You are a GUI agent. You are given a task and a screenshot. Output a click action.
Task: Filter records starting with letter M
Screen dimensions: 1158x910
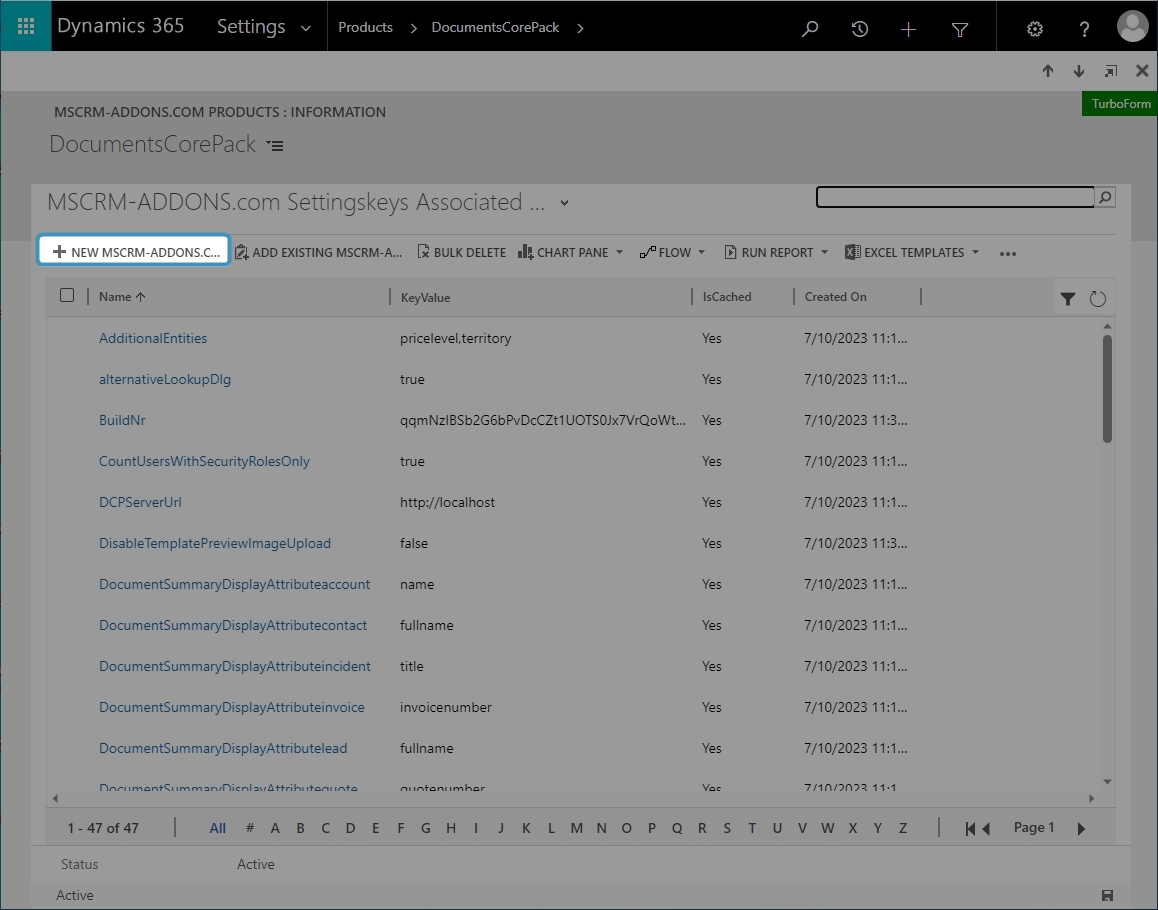point(576,828)
